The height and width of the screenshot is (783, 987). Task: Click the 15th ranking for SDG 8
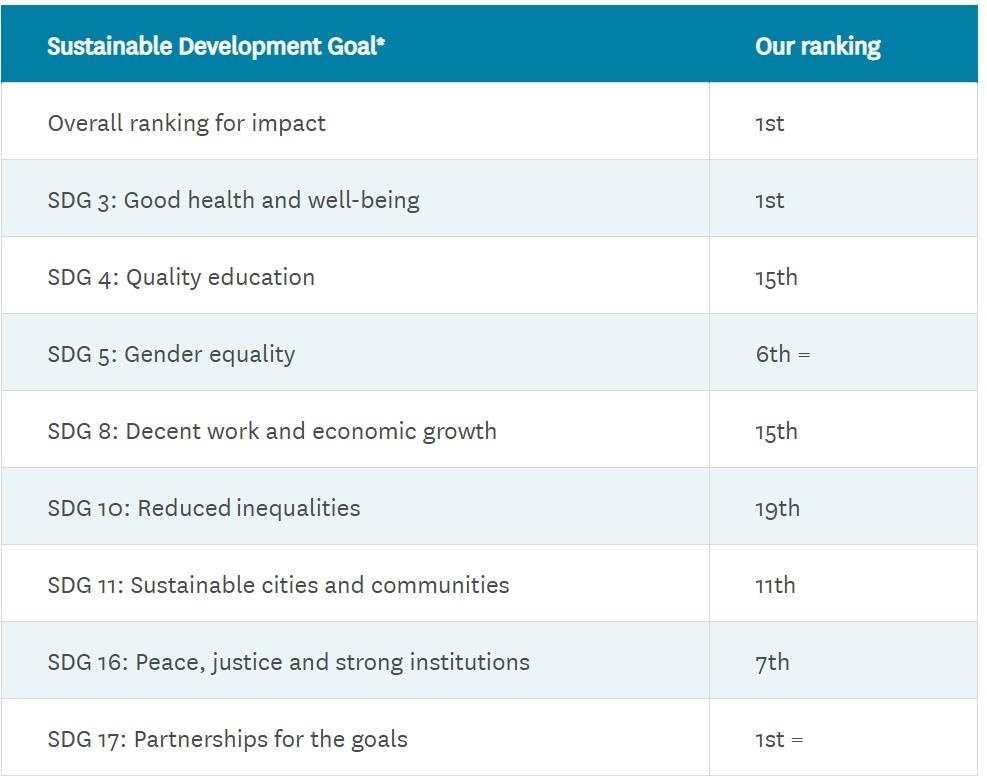coord(776,431)
